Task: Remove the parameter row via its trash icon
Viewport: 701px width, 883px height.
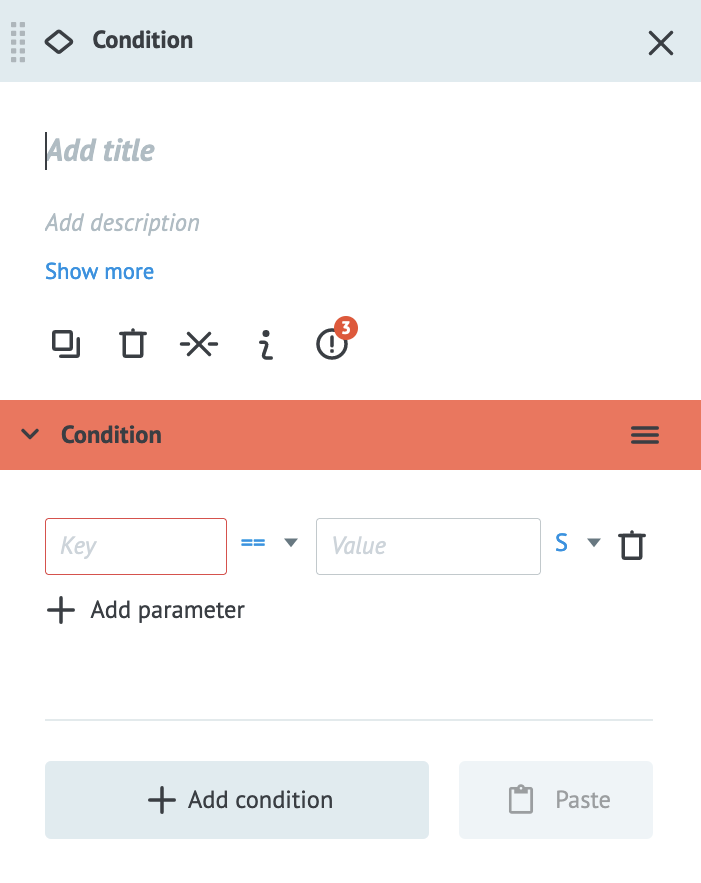Action: click(631, 545)
